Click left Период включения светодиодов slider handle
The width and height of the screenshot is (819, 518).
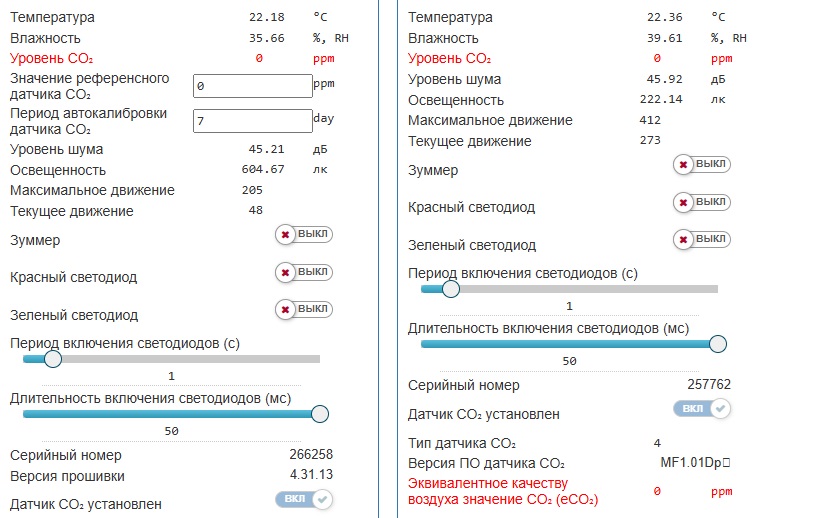(x=53, y=359)
